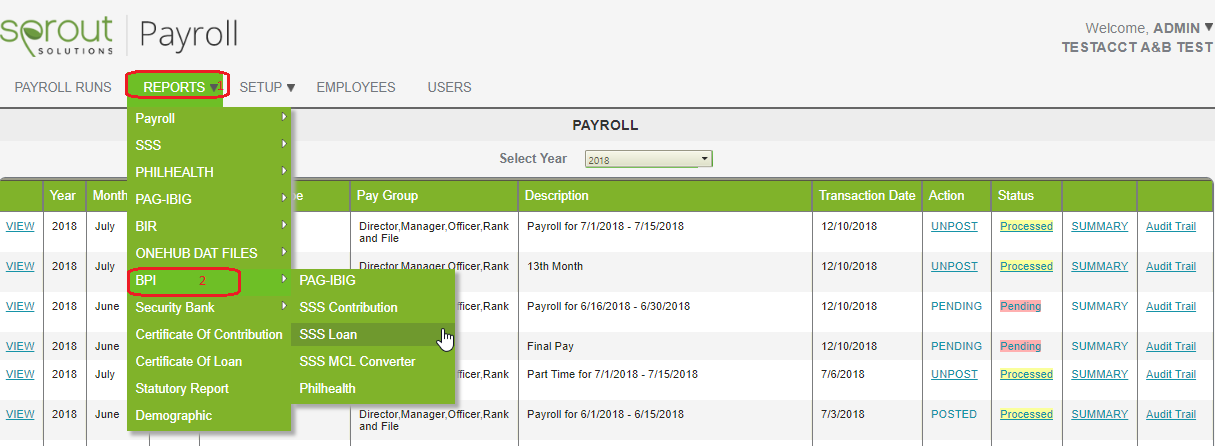The image size is (1215, 446).
Task: Open Audit Trail for the 7/3/2018 transaction
Action: [1171, 414]
